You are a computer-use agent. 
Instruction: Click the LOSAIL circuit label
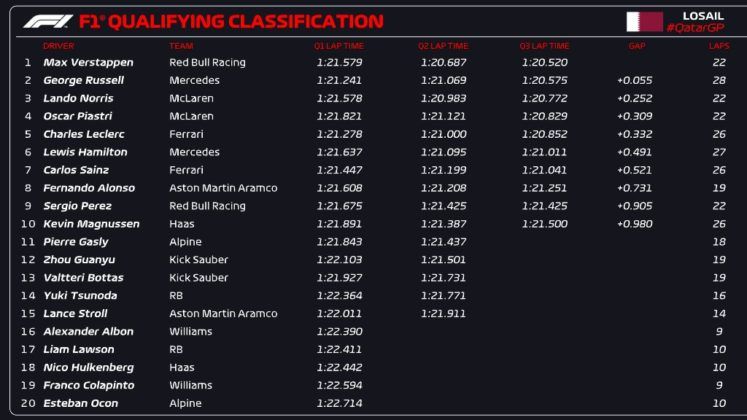(703, 15)
